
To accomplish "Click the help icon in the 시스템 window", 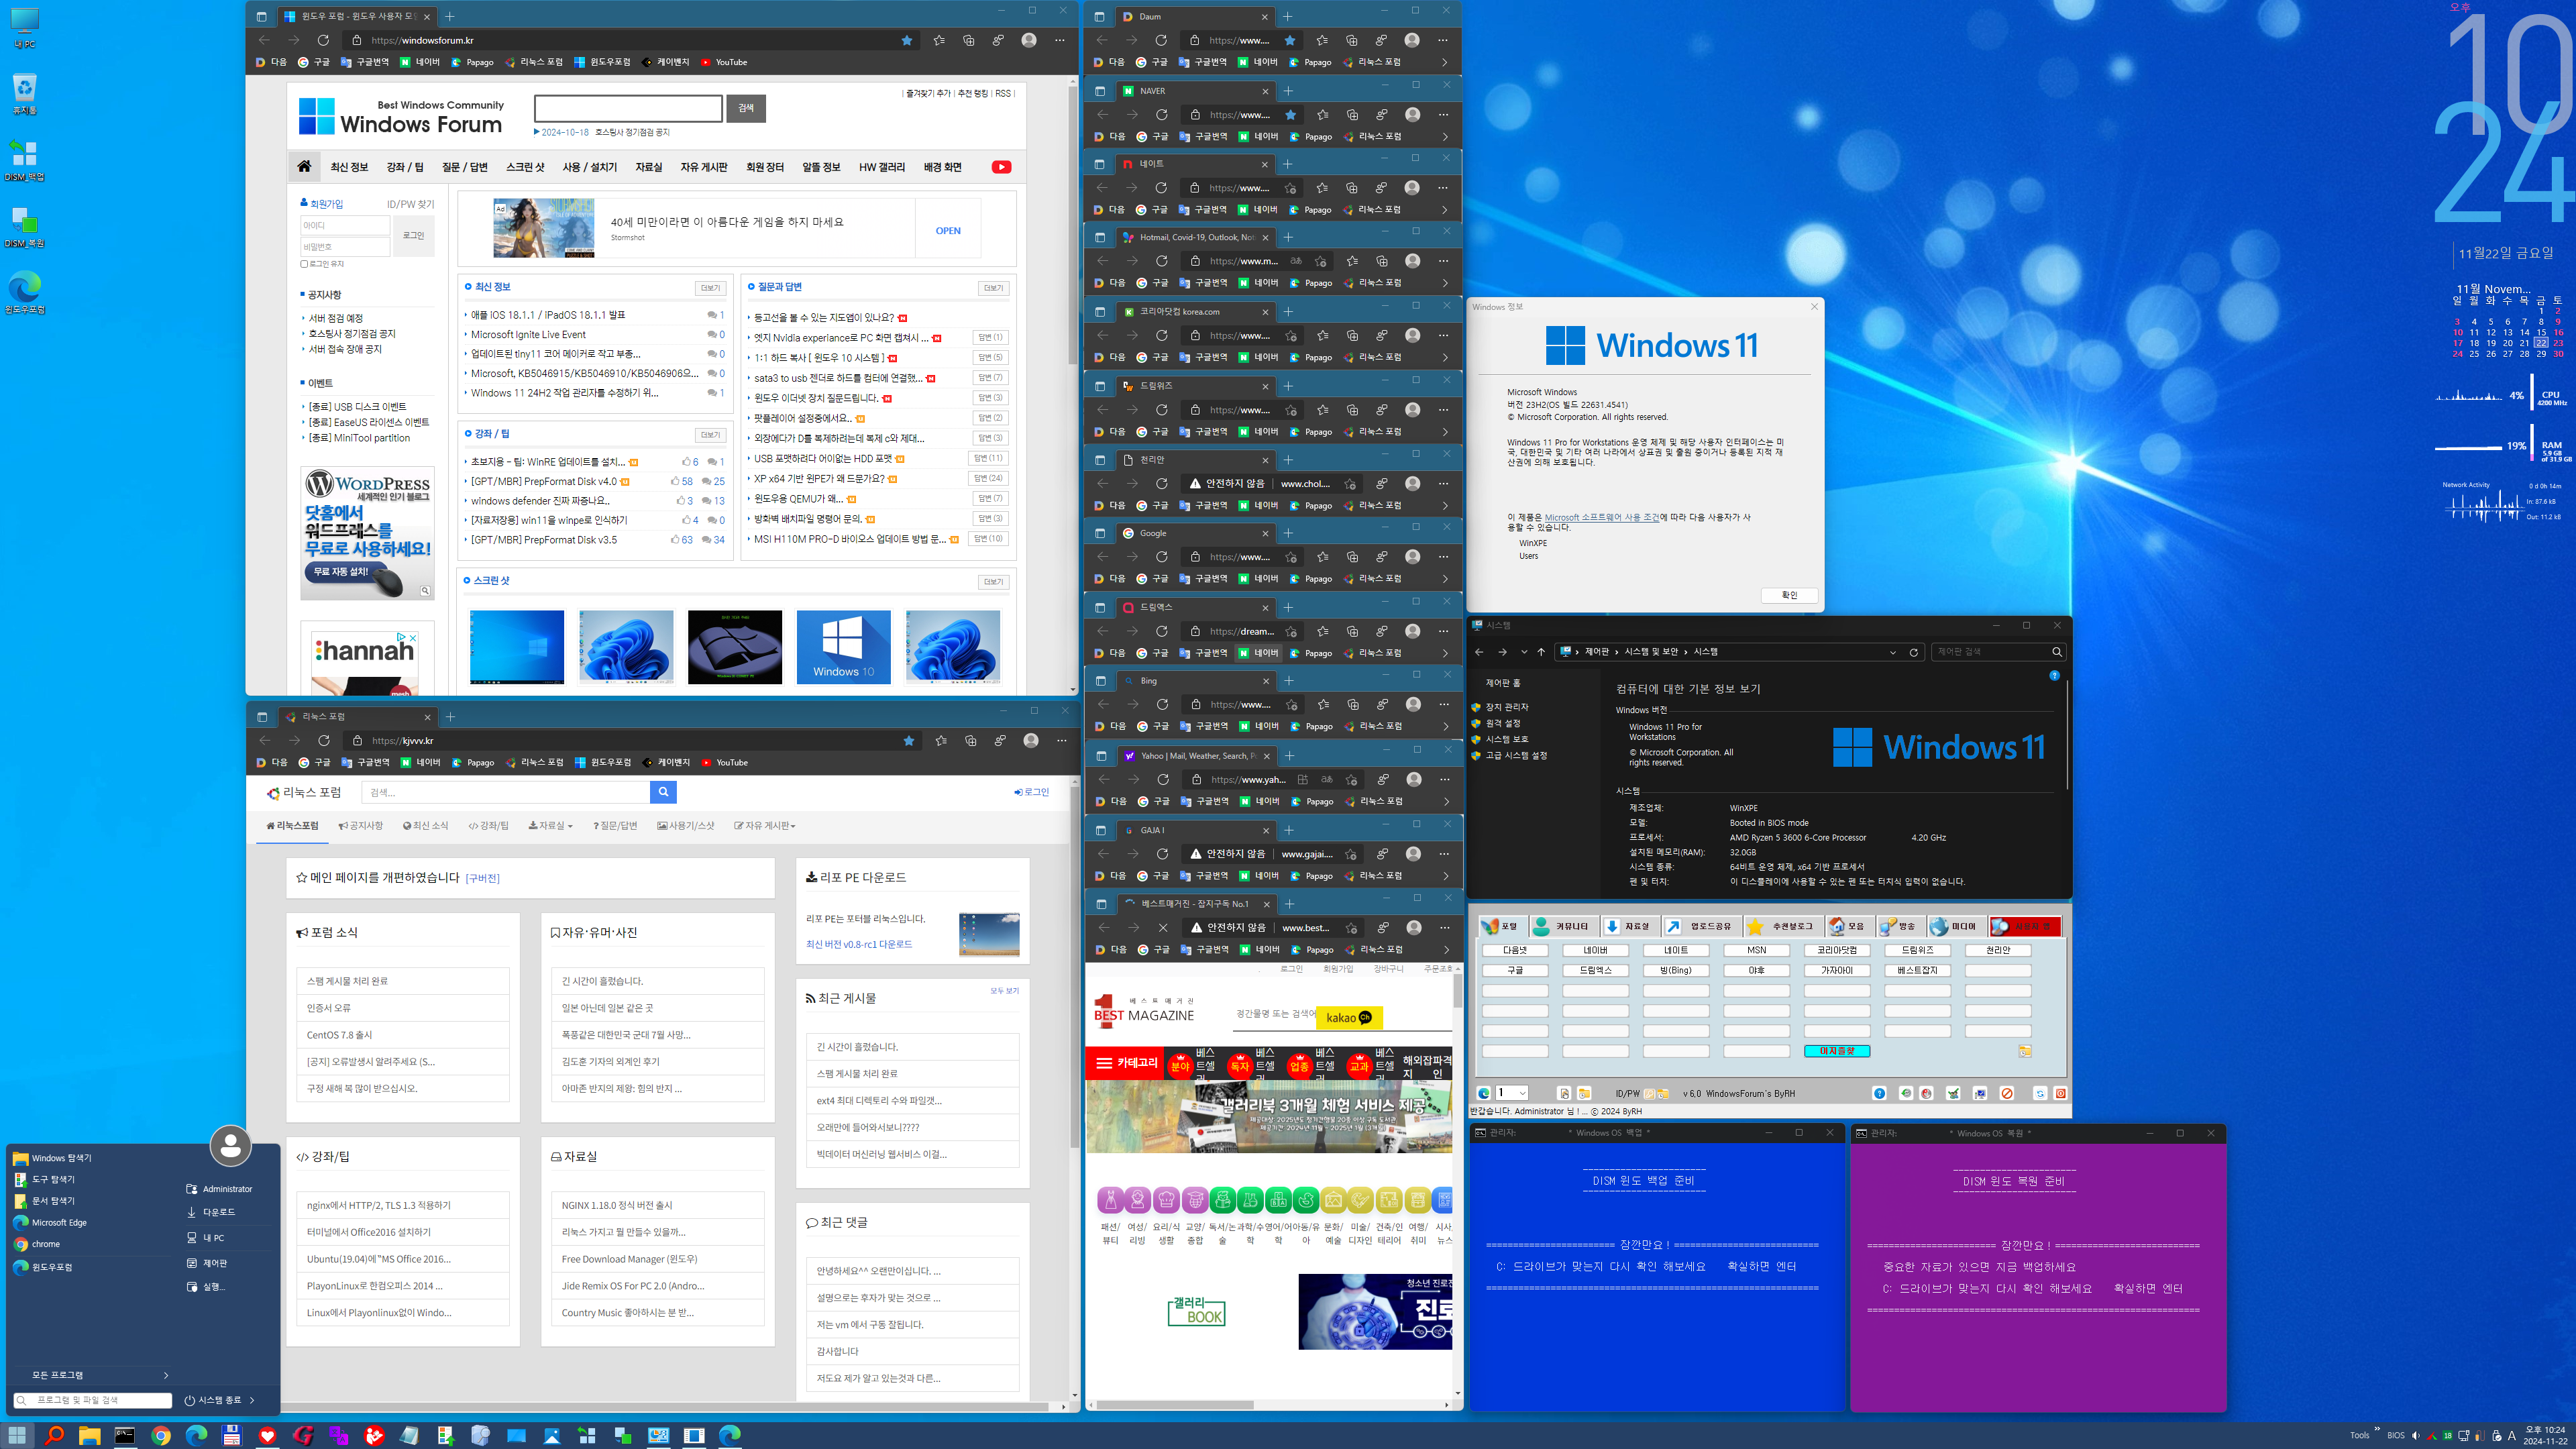I will coord(2054,676).
